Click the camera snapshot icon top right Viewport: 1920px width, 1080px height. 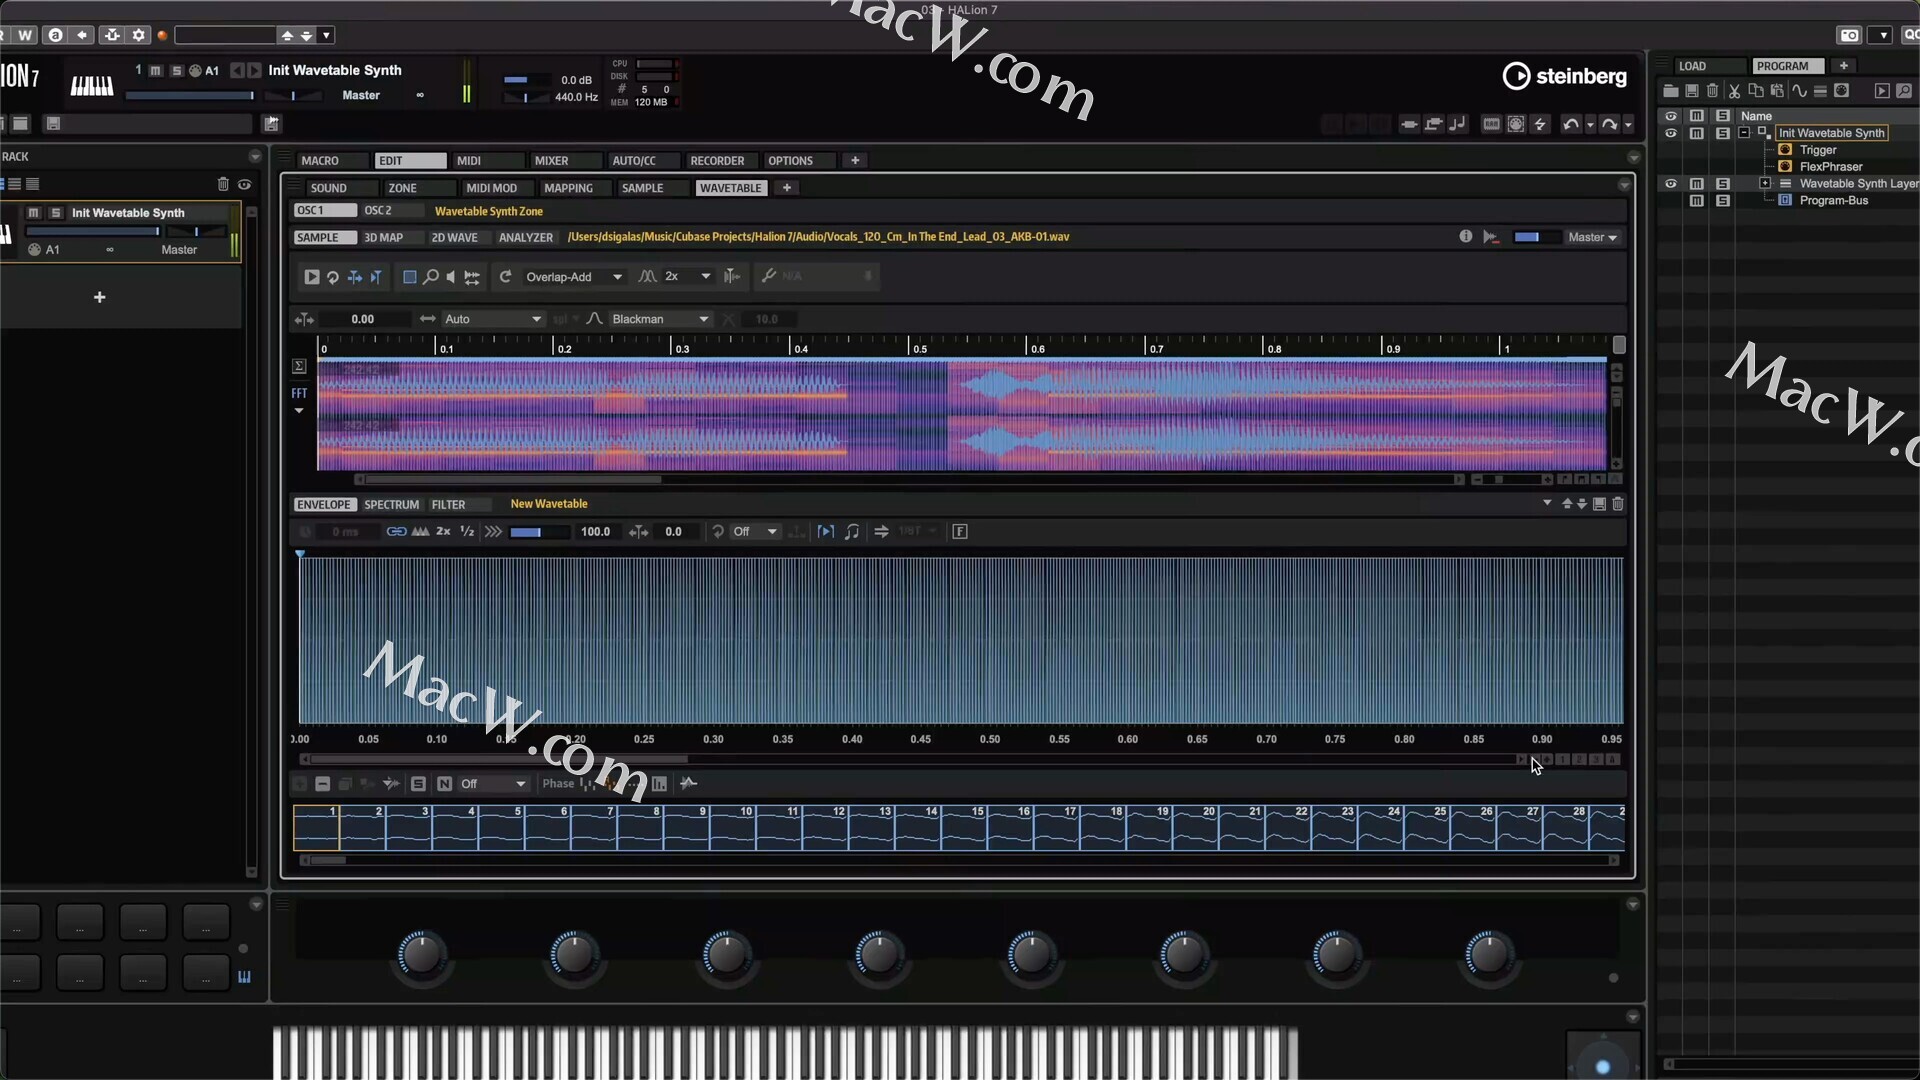(x=1849, y=35)
